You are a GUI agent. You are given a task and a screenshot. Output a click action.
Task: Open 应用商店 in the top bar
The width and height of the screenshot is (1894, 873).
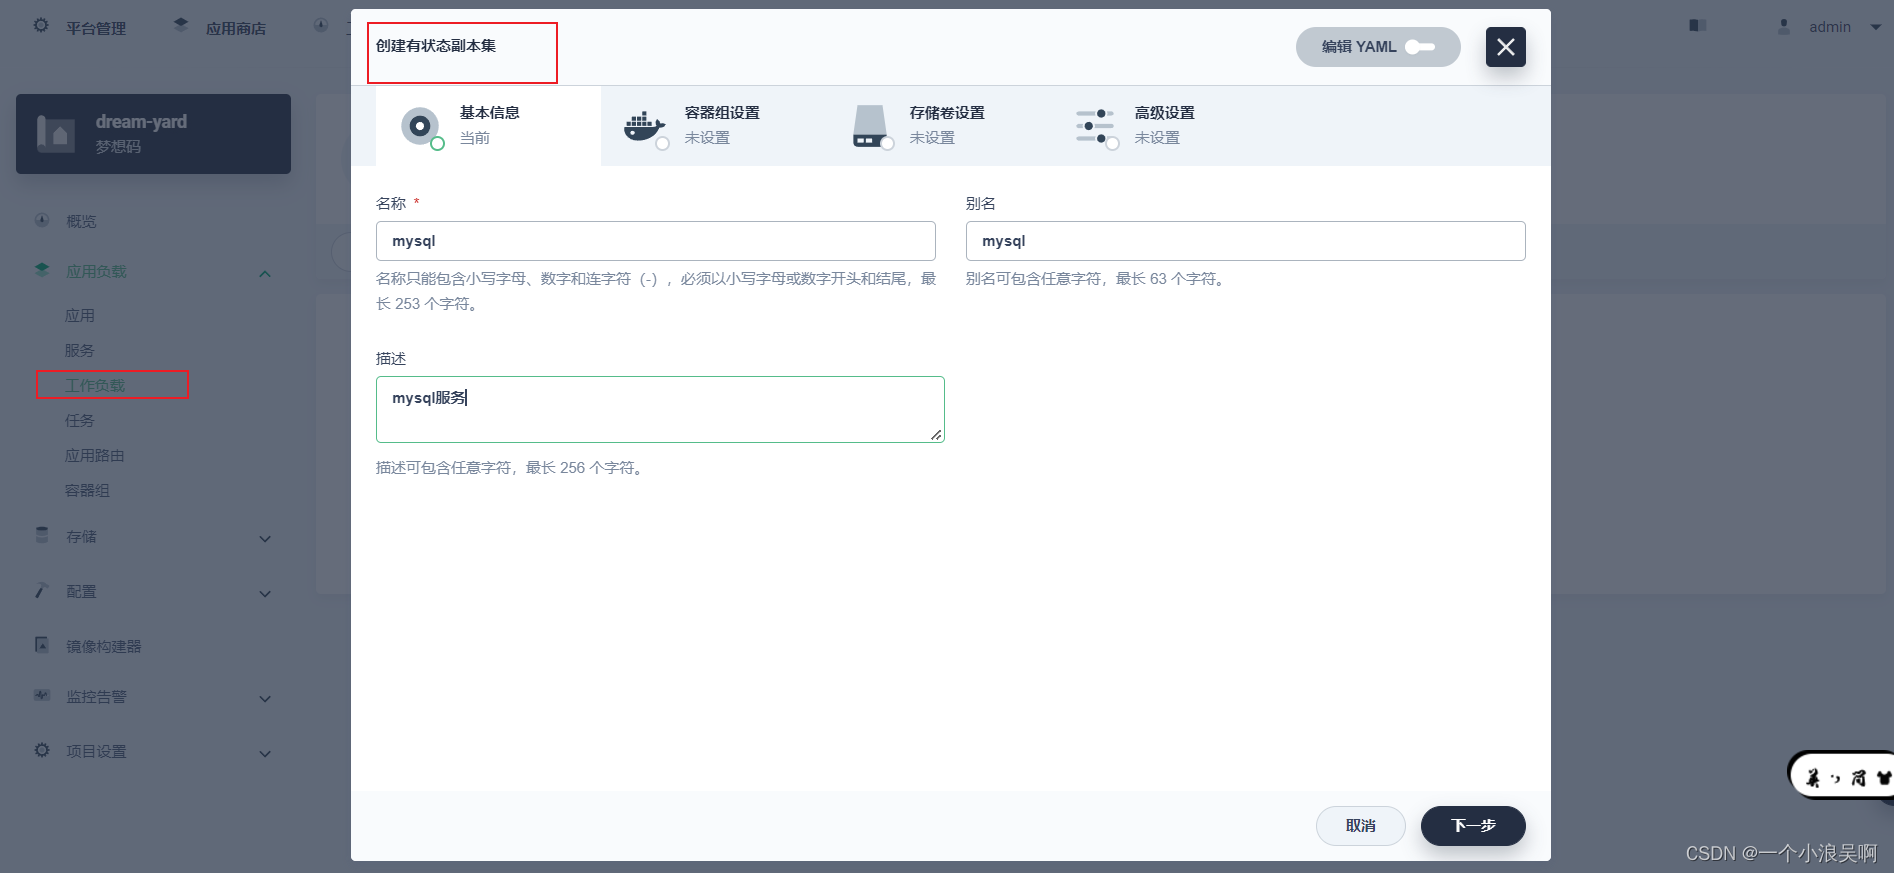pos(236,28)
